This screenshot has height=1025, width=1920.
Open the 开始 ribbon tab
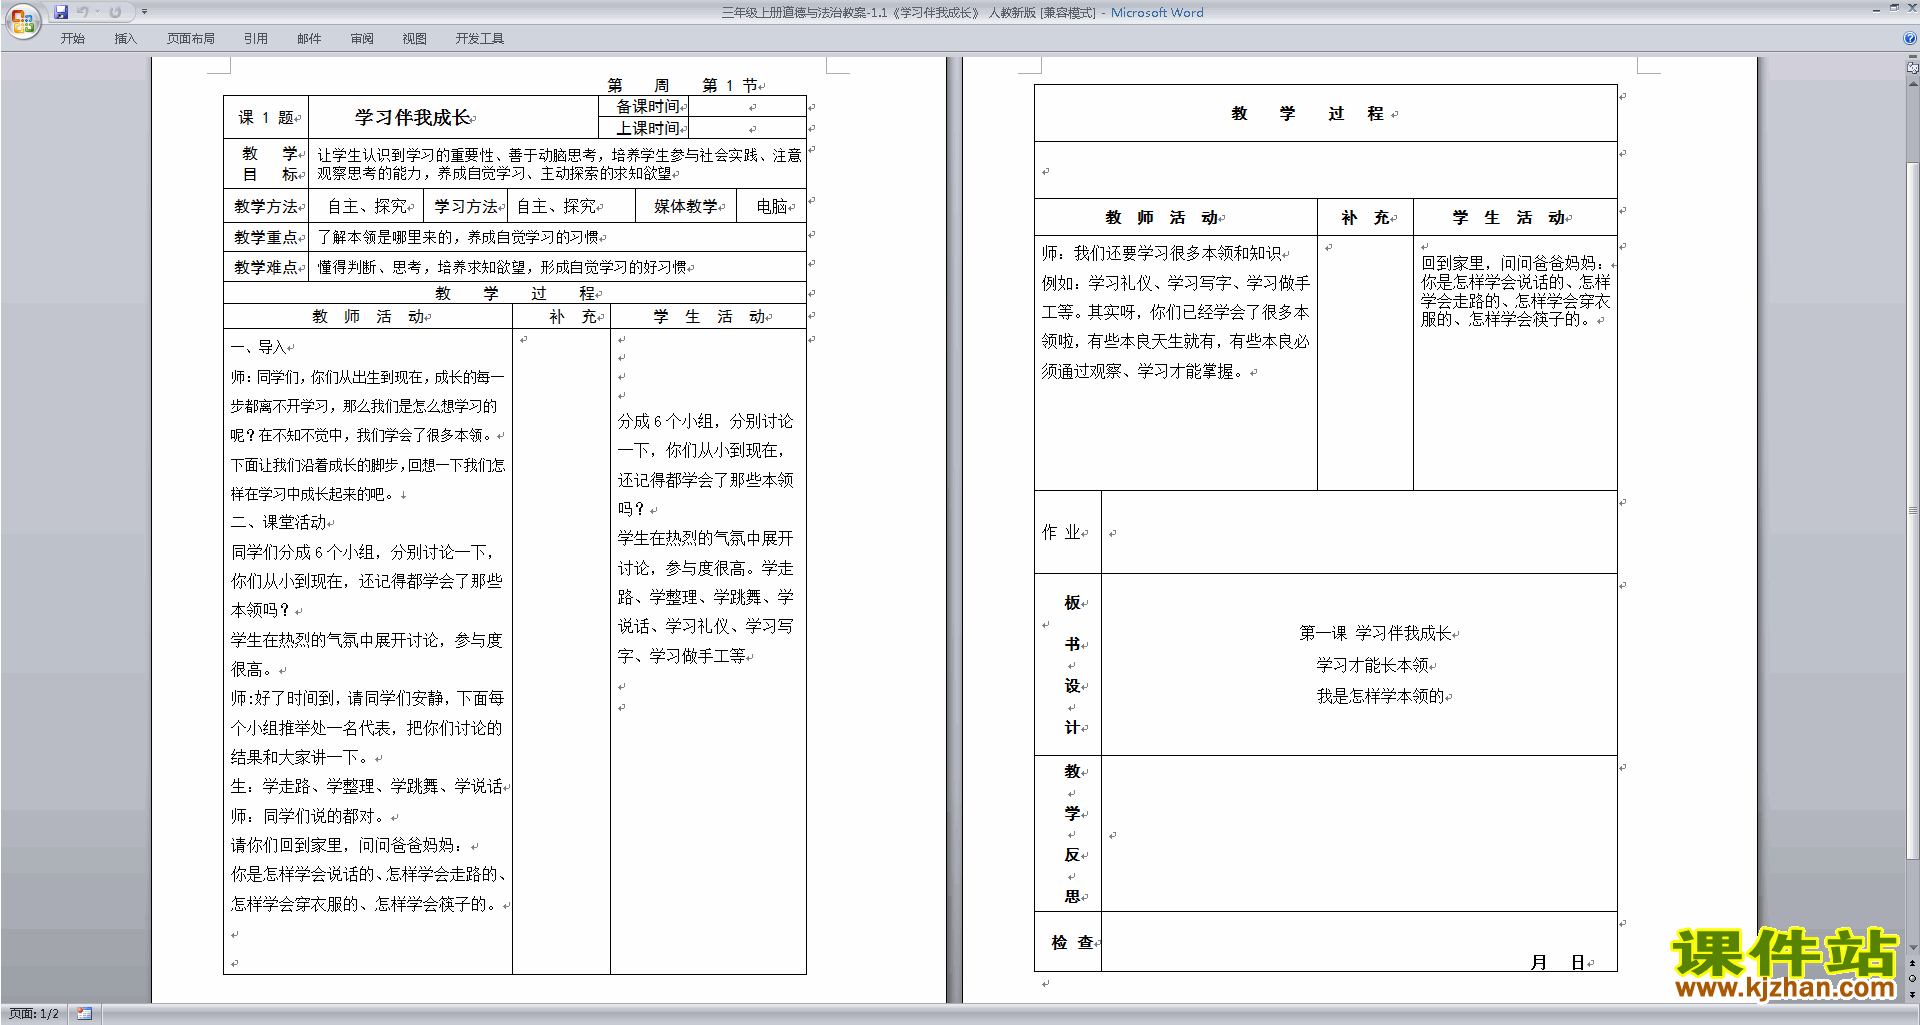coord(72,39)
